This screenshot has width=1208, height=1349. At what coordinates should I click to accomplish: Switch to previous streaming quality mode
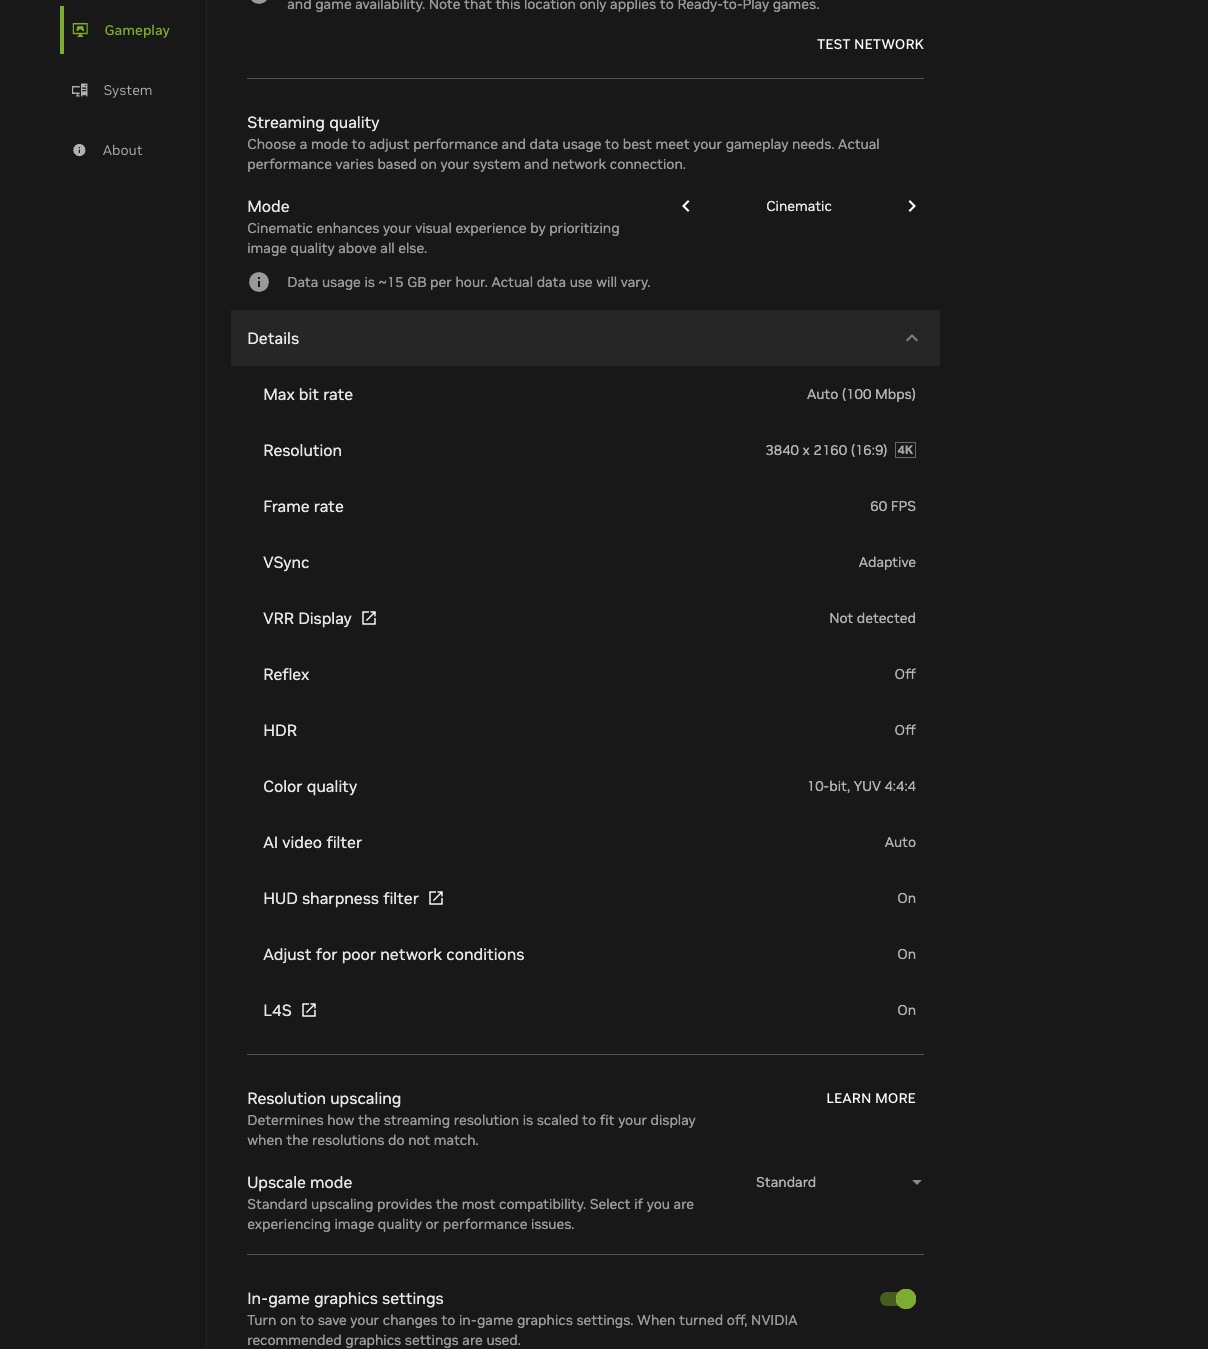[686, 206]
